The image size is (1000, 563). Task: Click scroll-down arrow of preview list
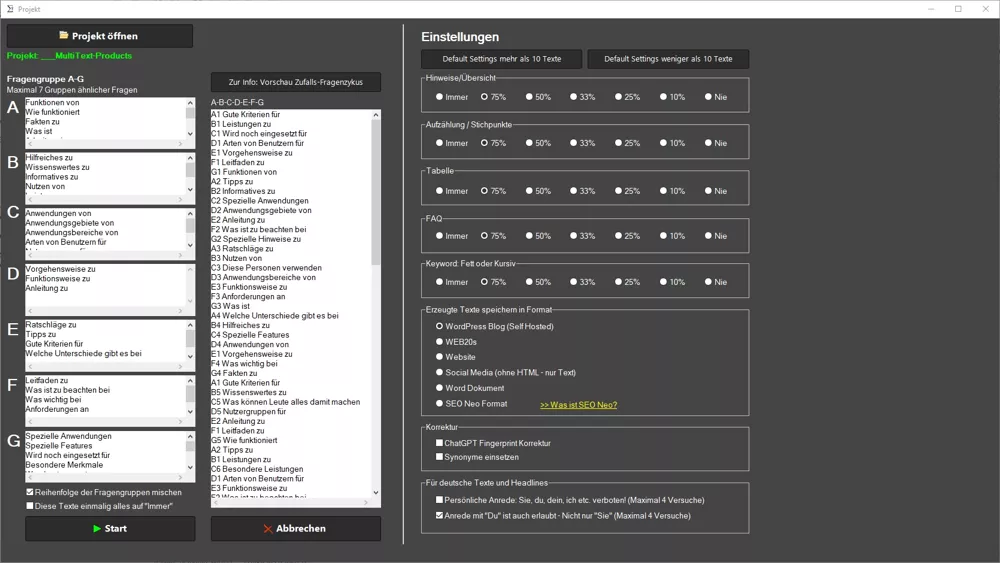click(x=376, y=492)
